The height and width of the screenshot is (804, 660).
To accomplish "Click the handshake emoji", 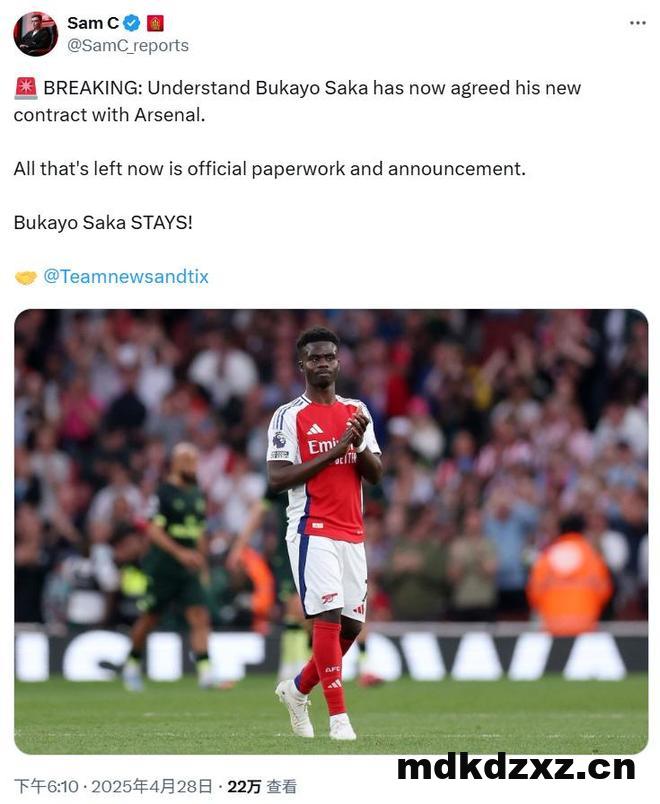I will pyautogui.click(x=26, y=277).
